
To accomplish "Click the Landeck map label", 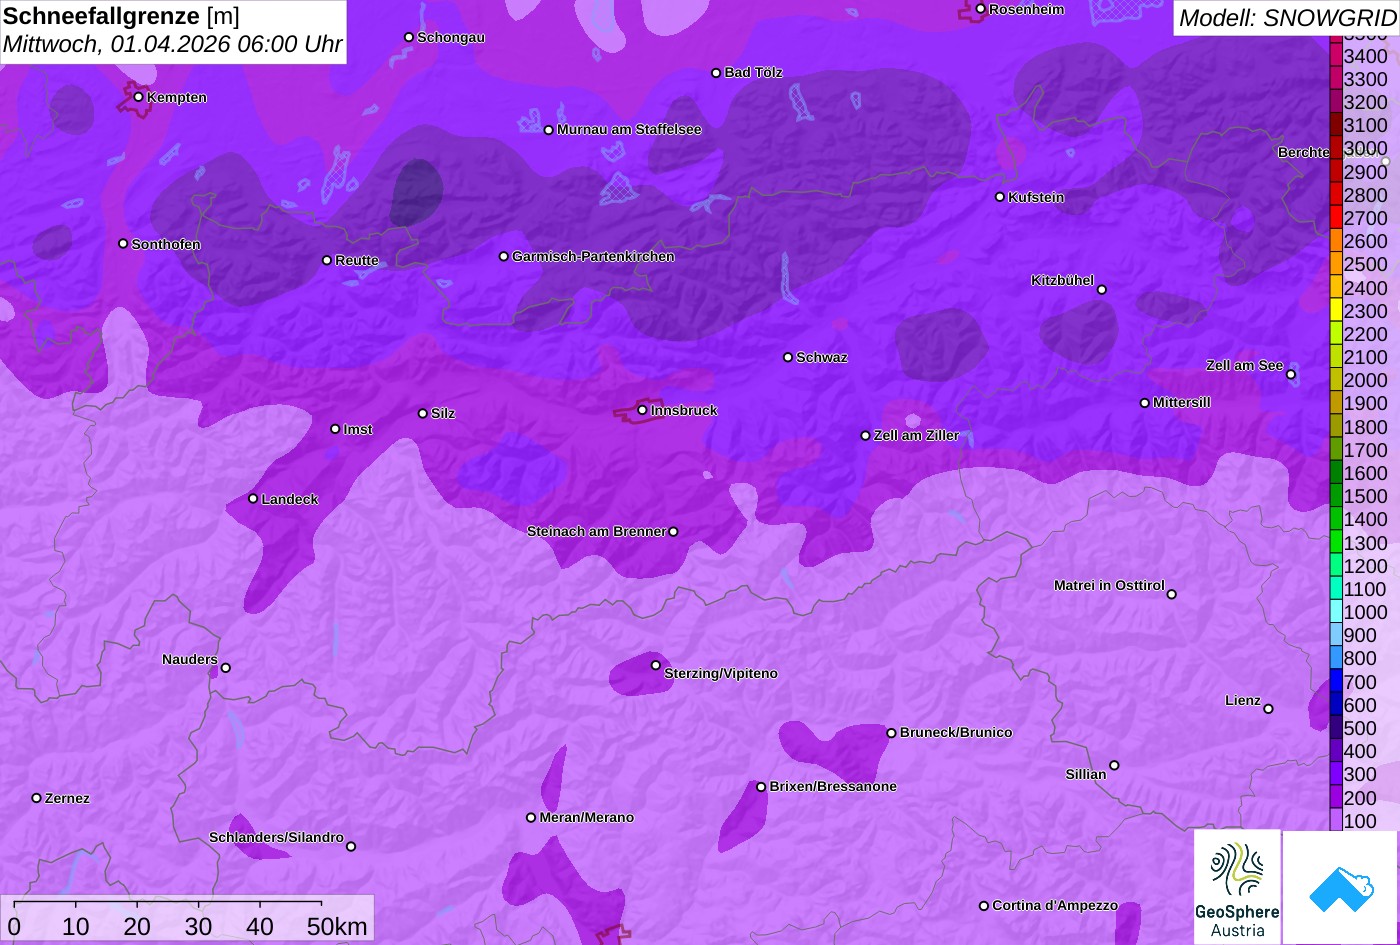I will (290, 499).
